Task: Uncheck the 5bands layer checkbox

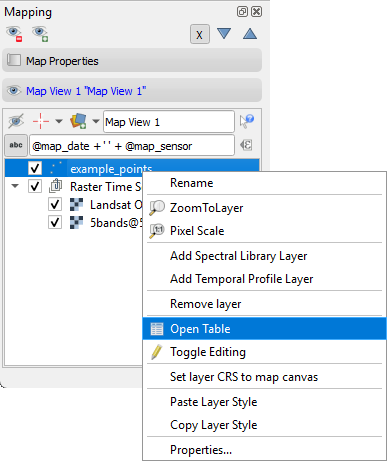Action: click(55, 222)
